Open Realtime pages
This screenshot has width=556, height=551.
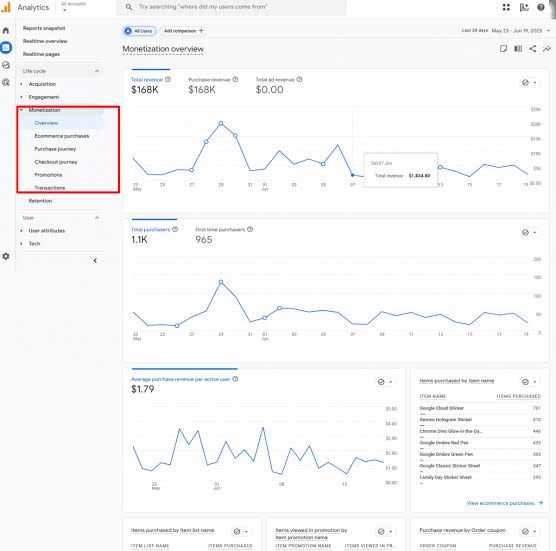[x=41, y=54]
